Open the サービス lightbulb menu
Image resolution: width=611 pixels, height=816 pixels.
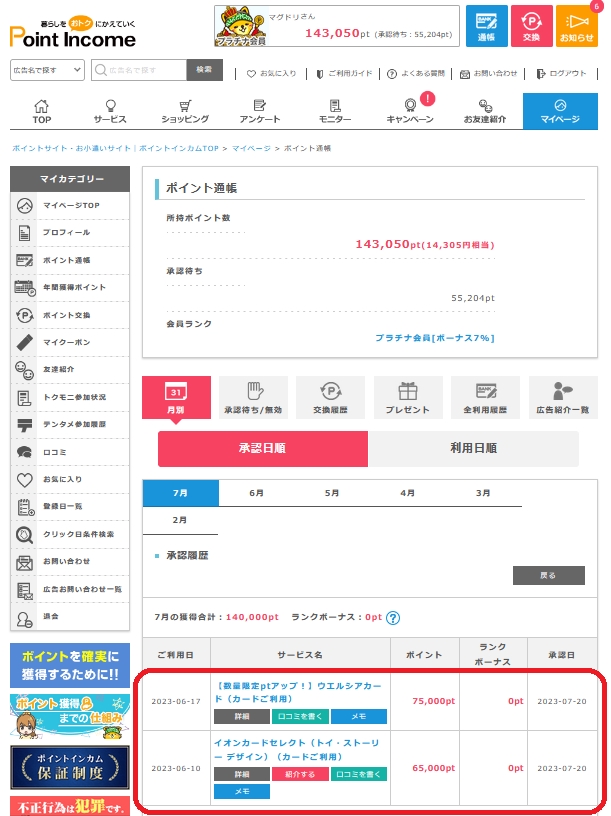pyautogui.click(x=110, y=111)
